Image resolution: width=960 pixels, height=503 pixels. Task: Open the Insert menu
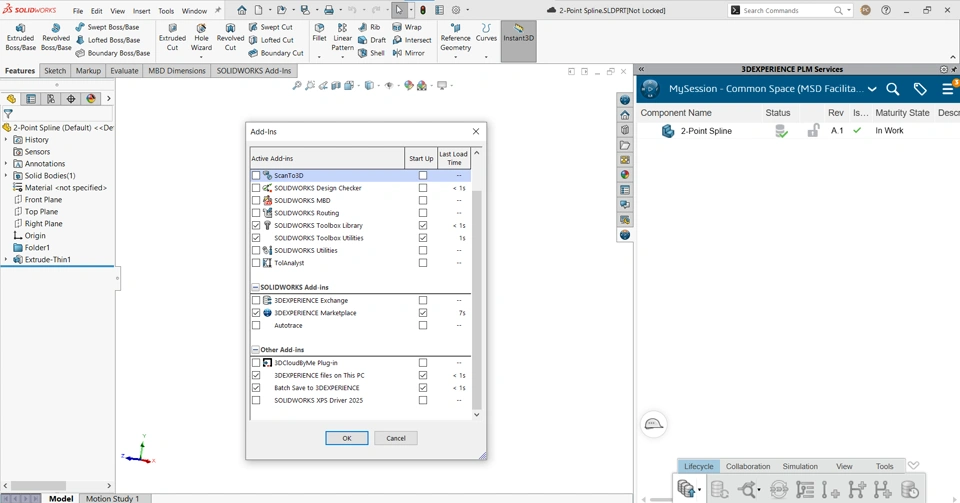pos(141,11)
